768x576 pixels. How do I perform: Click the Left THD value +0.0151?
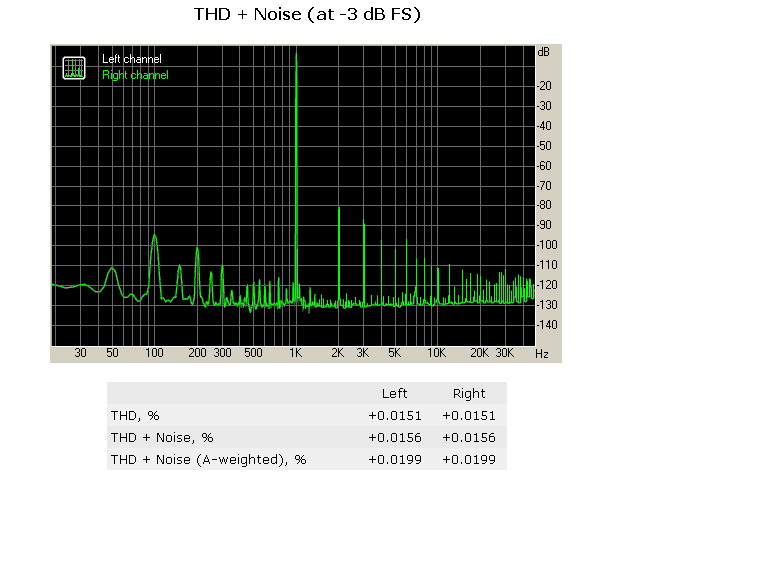click(395, 416)
